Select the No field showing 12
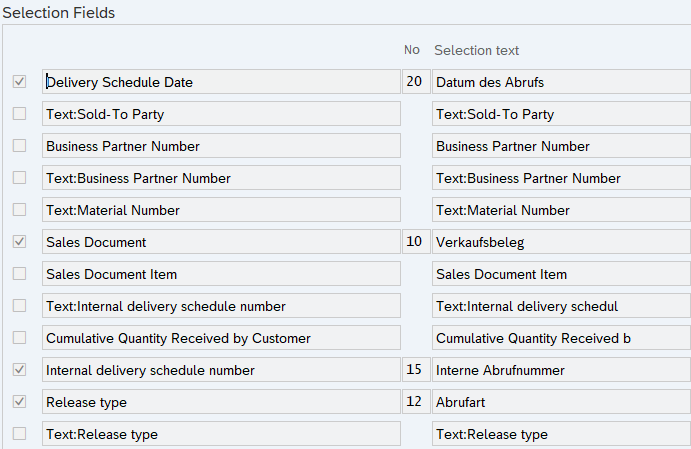 coord(414,402)
